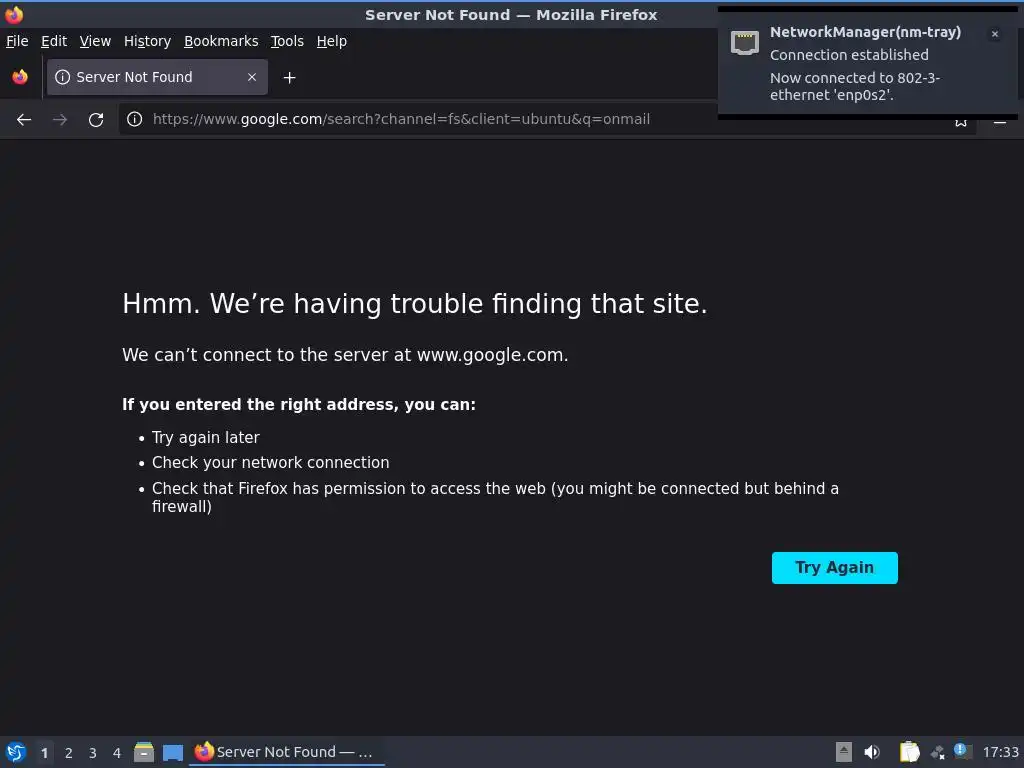This screenshot has height=768, width=1024.
Task: Dismiss the NetworkManager notification
Action: [x=995, y=34]
